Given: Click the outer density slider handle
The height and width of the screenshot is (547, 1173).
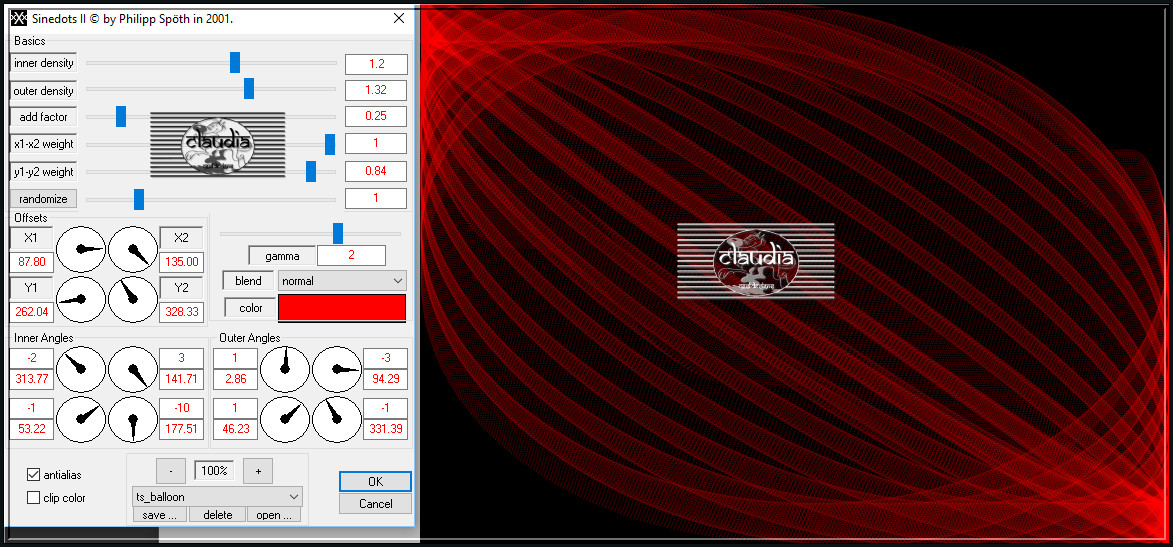Looking at the screenshot, I should click(x=249, y=88).
